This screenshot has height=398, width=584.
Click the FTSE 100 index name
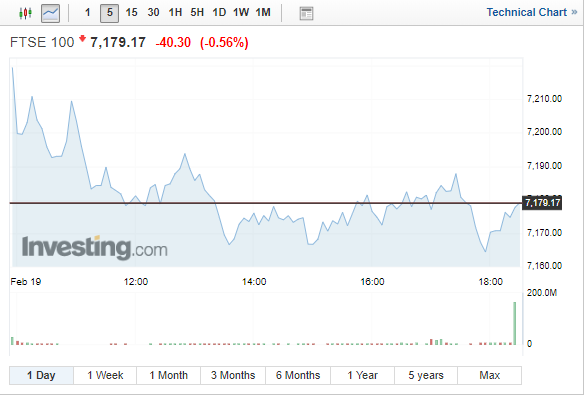tap(42, 42)
